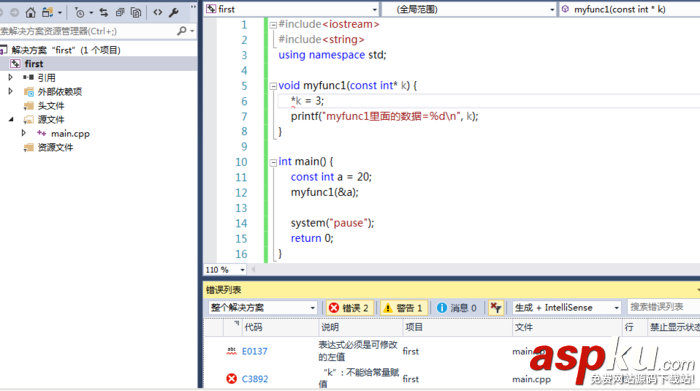The image size is (700, 391).
Task: Click the show all files icon
Action: click(136, 12)
